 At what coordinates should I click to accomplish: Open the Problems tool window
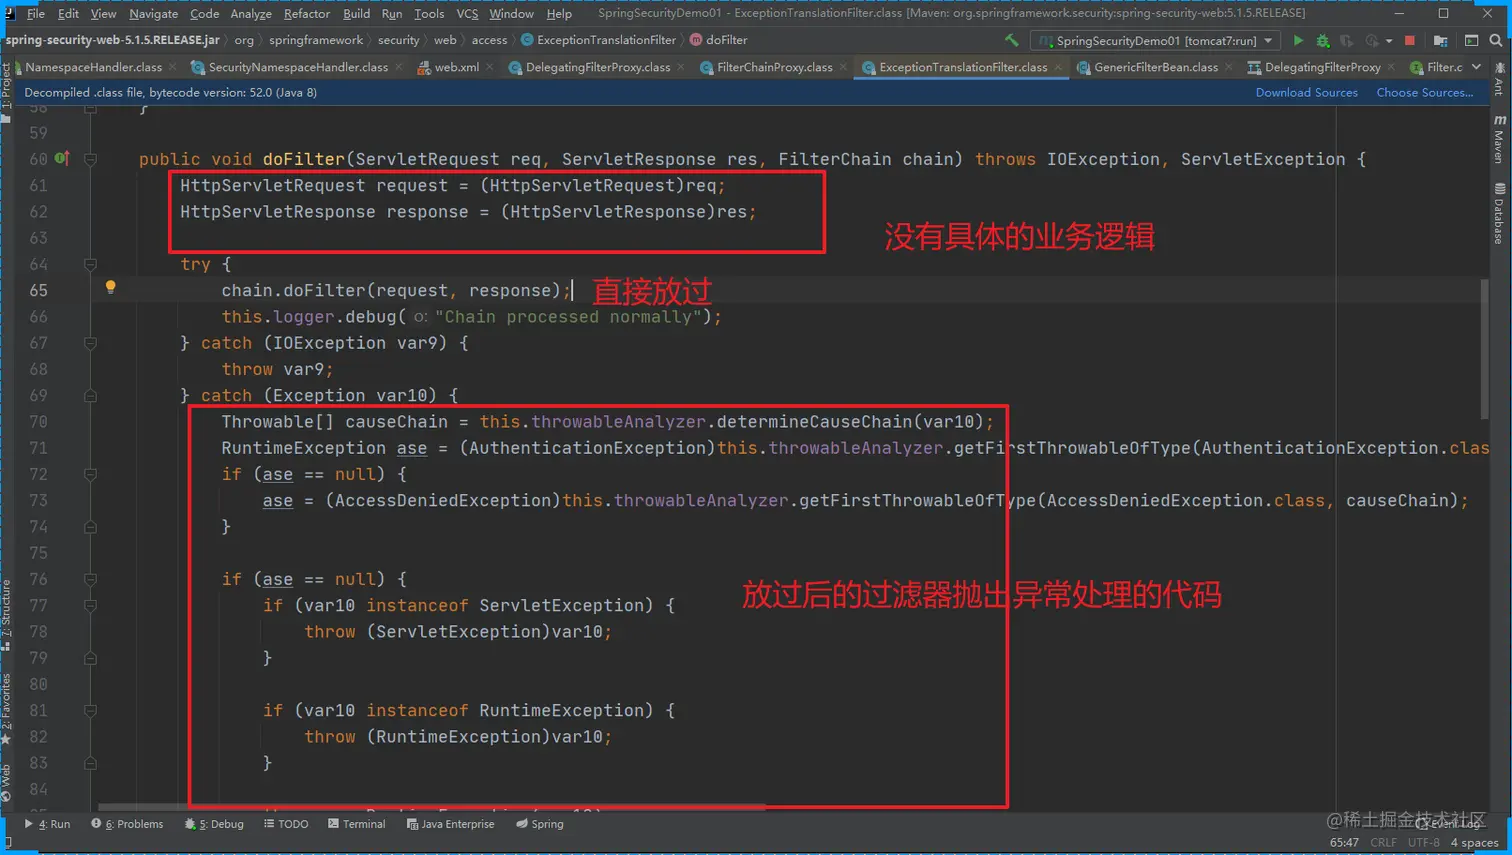[x=127, y=824]
